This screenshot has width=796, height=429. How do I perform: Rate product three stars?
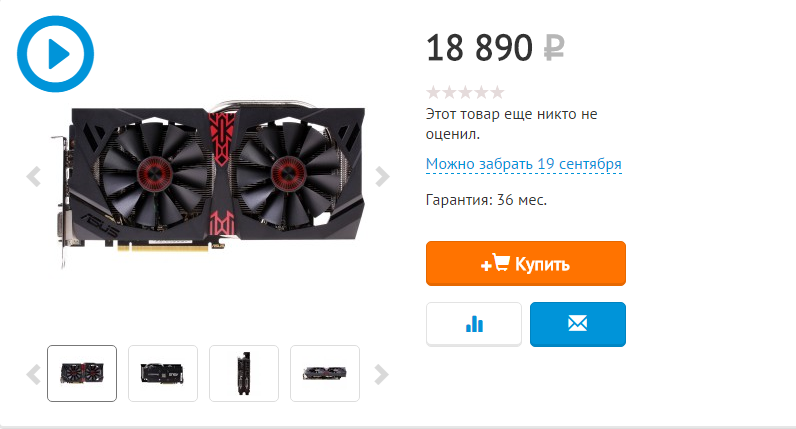pyautogui.click(x=466, y=92)
